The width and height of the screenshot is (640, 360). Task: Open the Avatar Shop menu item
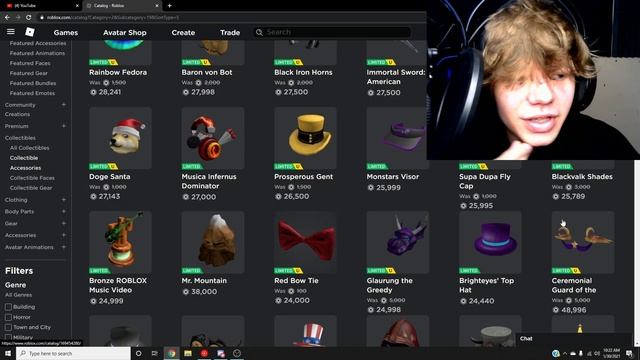click(124, 33)
